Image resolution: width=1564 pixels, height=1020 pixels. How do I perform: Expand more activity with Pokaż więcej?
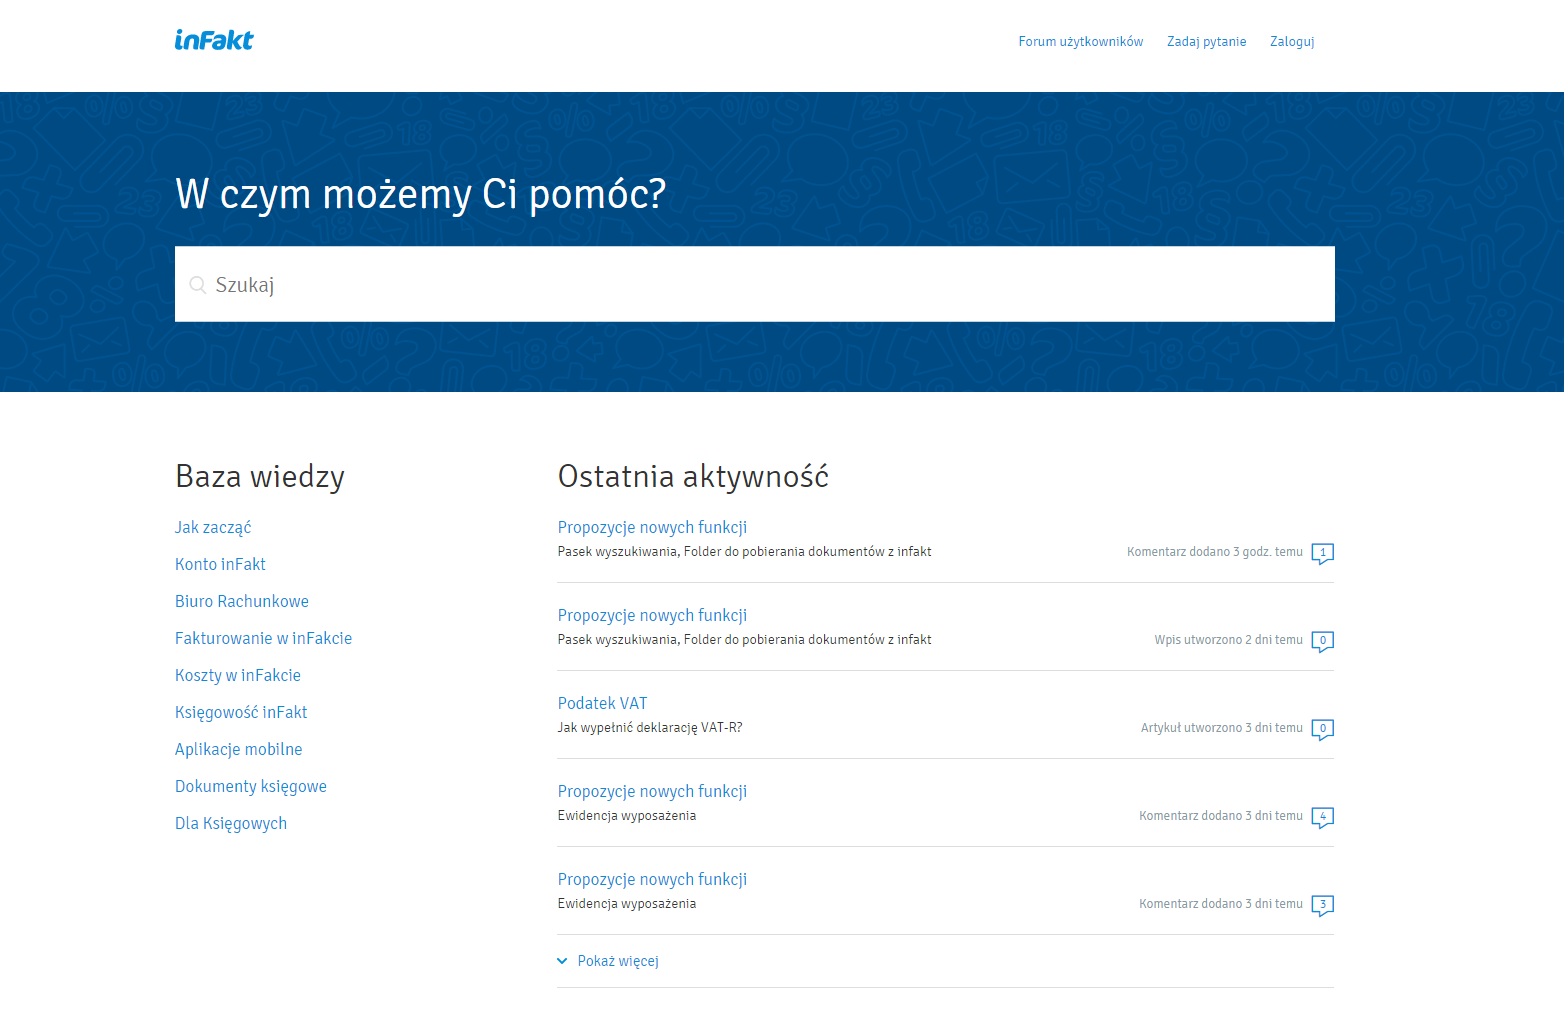coord(617,961)
